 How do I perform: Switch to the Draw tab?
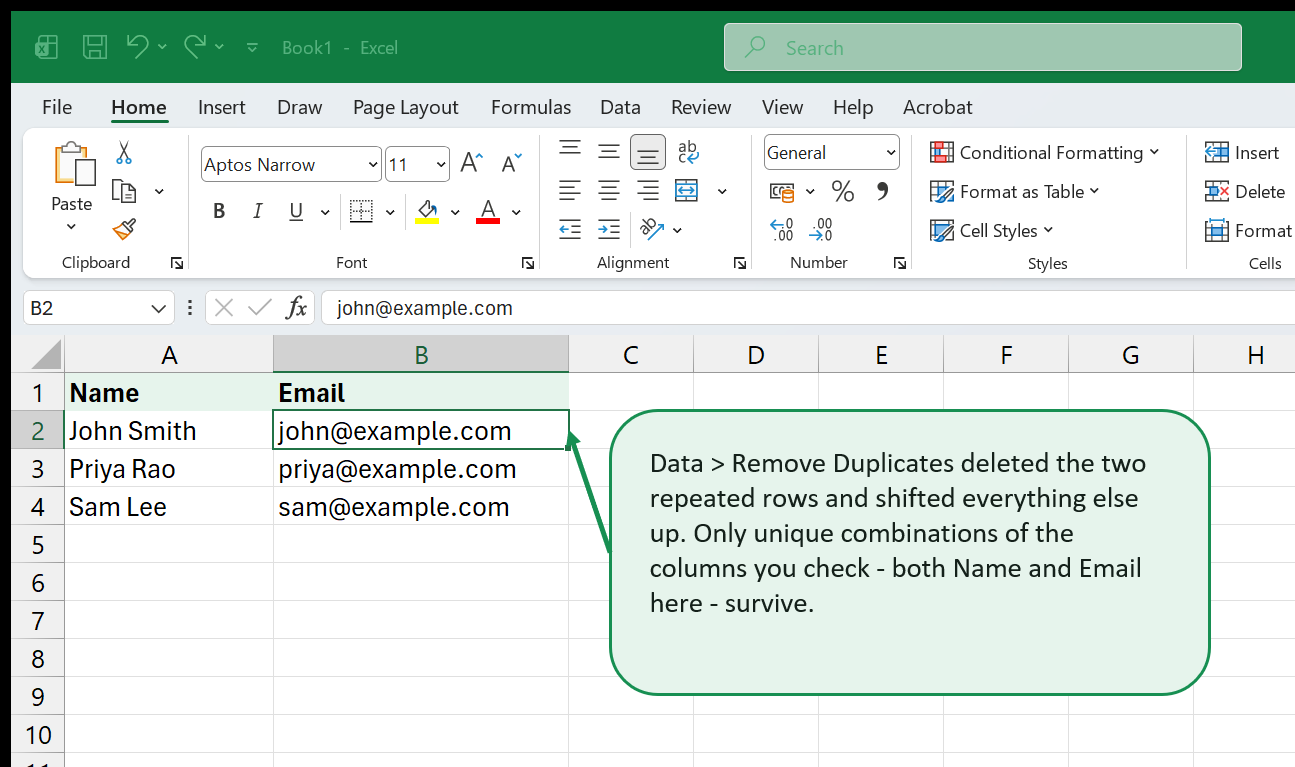click(x=300, y=107)
